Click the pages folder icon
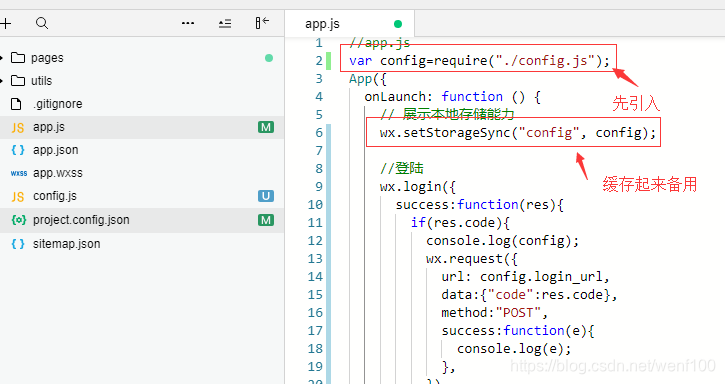 [18, 58]
